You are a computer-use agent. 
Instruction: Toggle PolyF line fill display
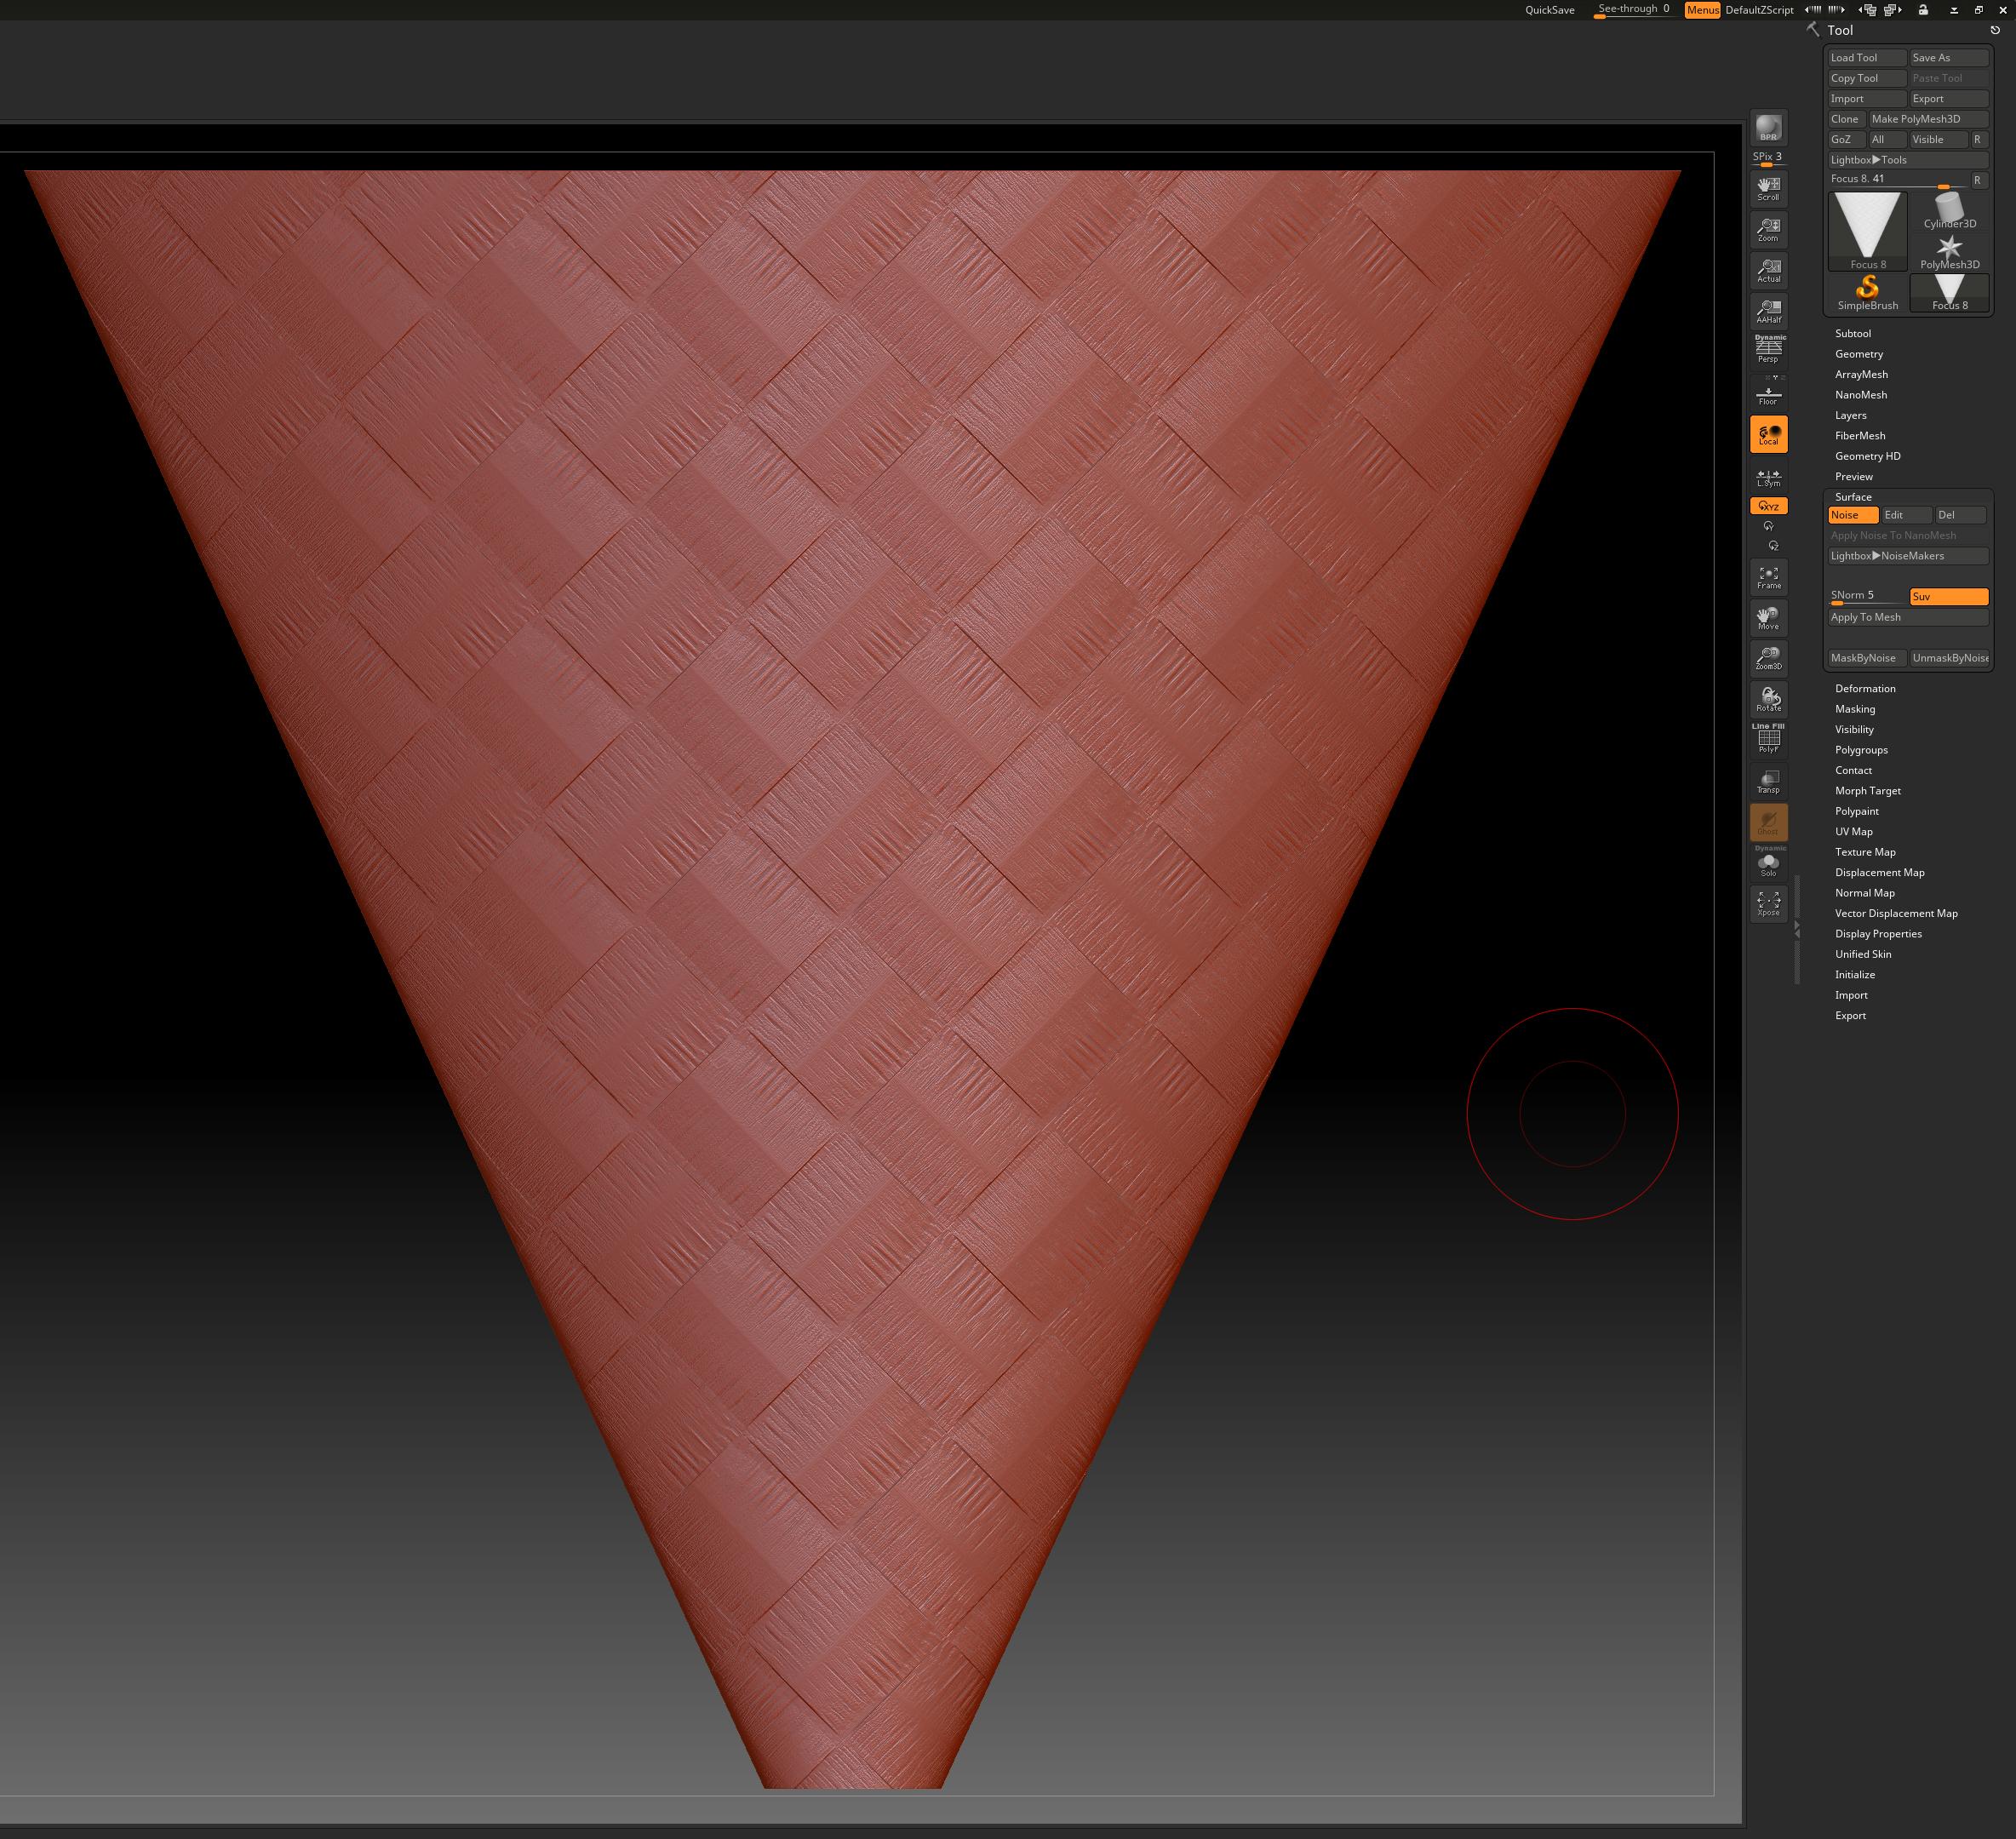(1768, 739)
